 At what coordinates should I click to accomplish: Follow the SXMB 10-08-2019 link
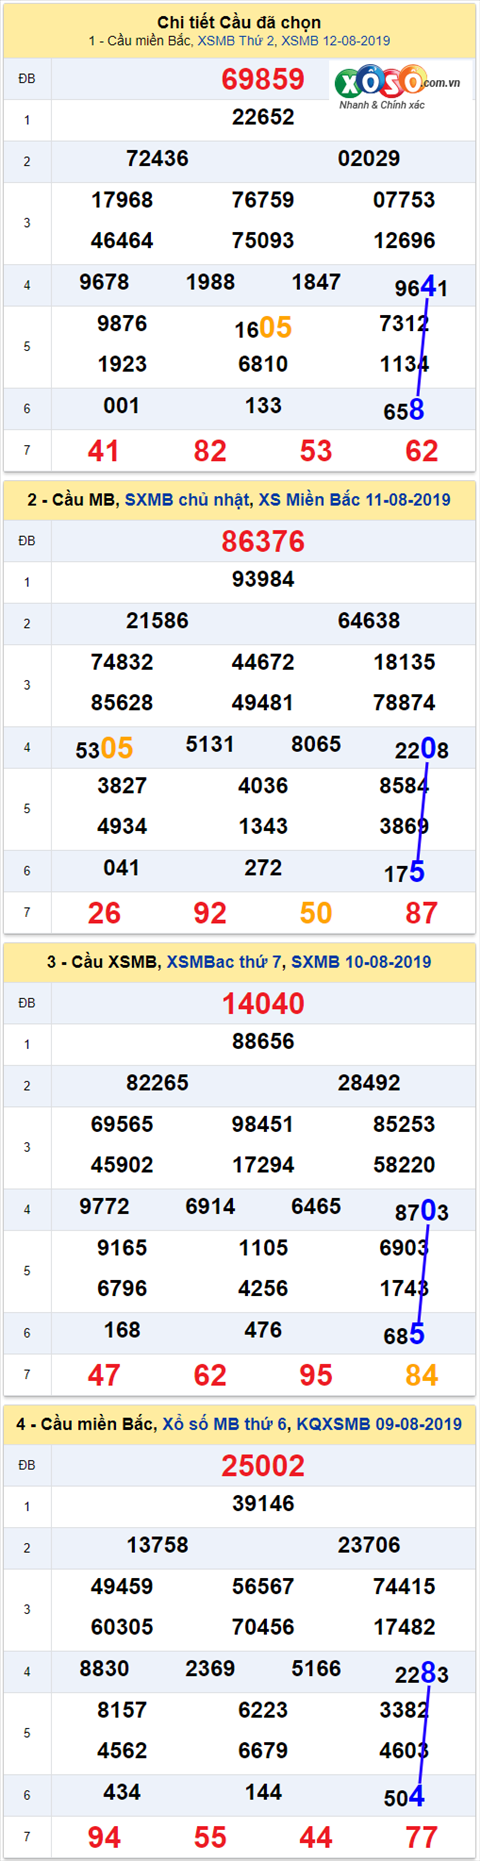(x=361, y=961)
